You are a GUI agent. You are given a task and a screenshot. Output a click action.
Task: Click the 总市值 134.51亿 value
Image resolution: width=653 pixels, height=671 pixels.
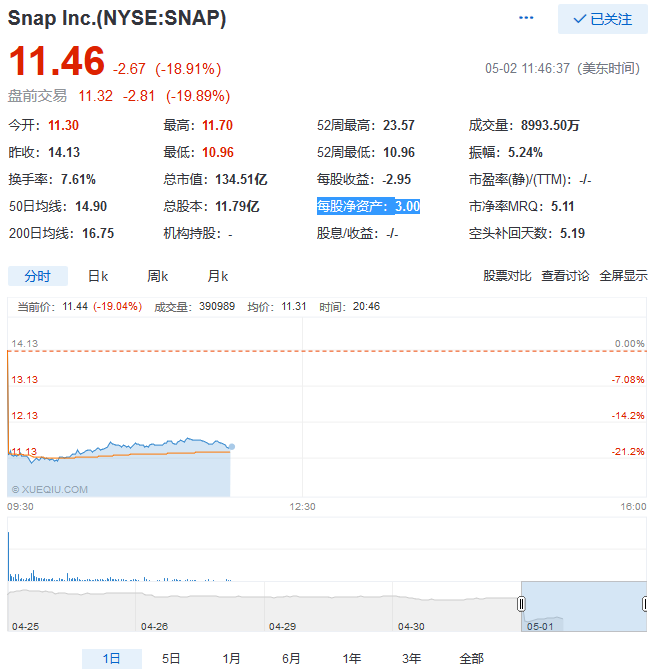point(241,179)
